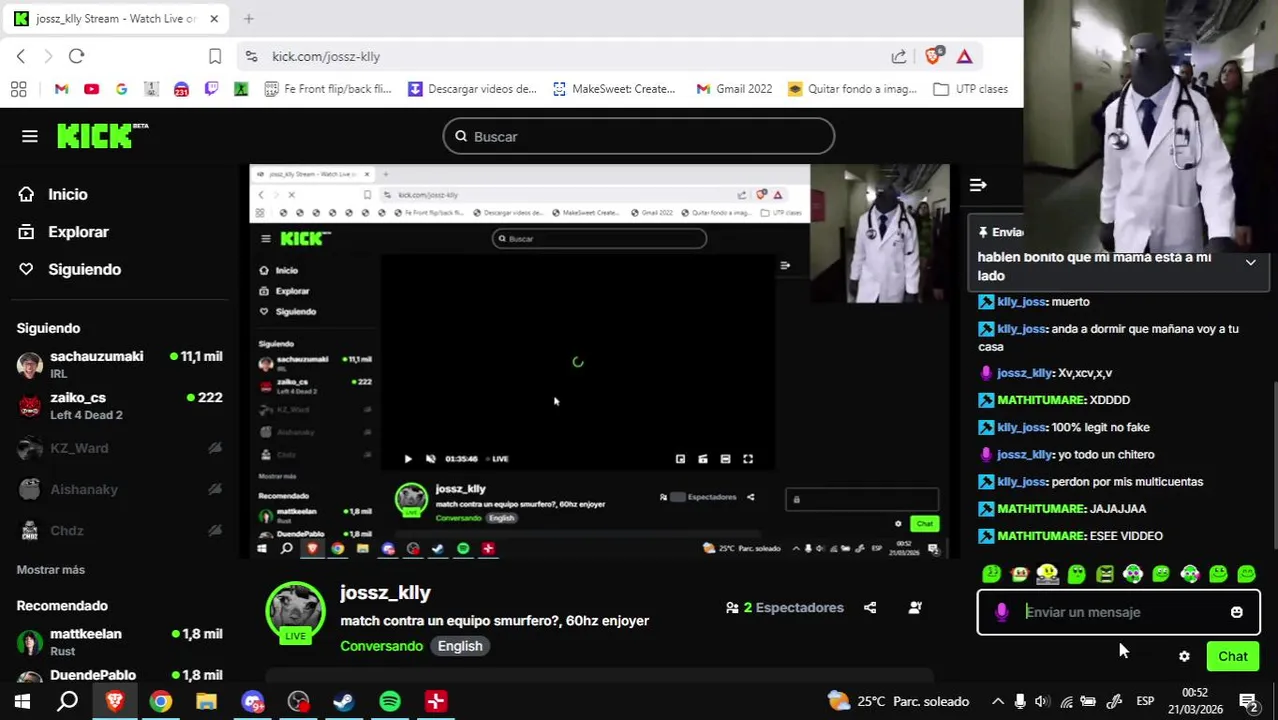1278x720 pixels.
Task: Open the Conversando category link
Action: click(x=381, y=646)
